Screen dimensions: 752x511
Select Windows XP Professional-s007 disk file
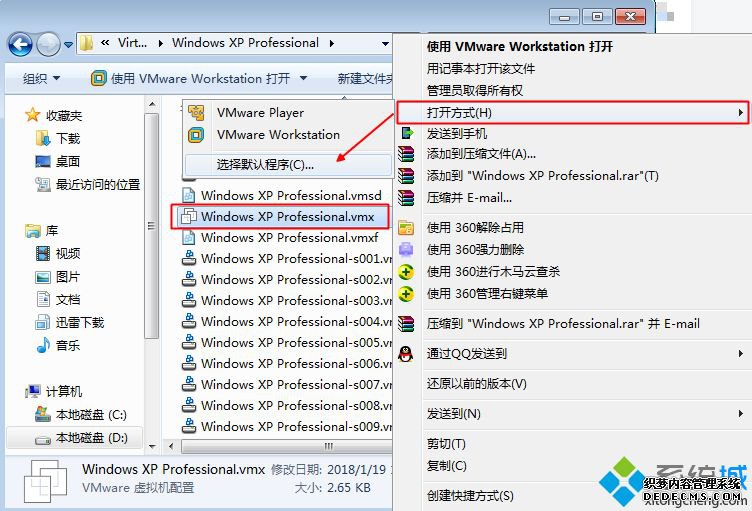click(x=287, y=384)
